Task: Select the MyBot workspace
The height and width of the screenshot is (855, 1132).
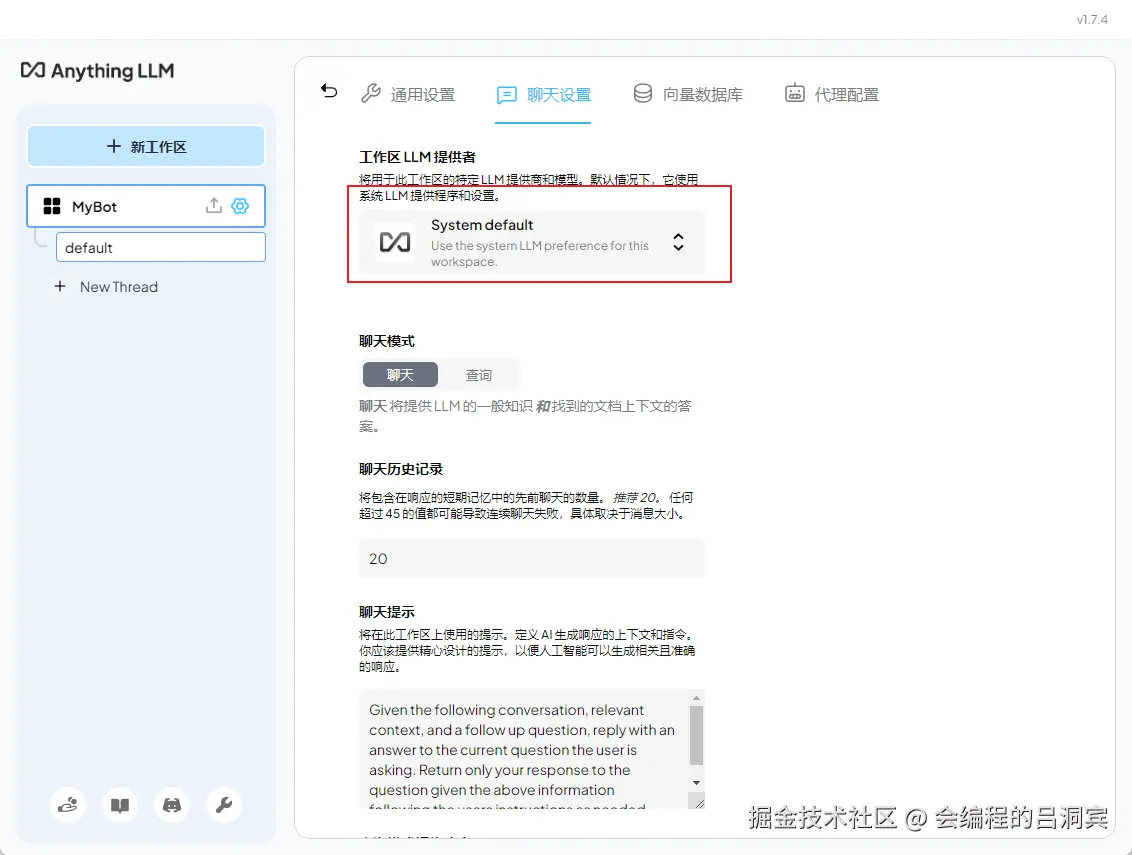Action: tap(146, 206)
